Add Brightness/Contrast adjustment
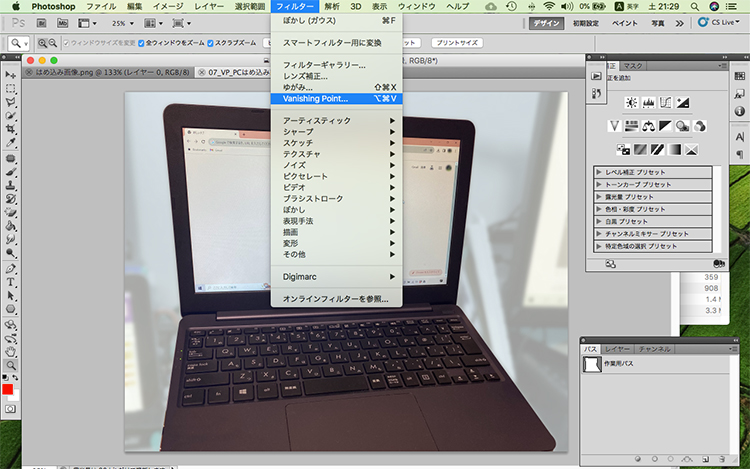This screenshot has height=469, width=750. pyautogui.click(x=631, y=102)
